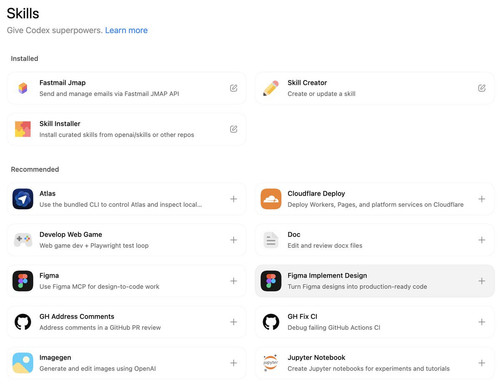Click 'Create Jupyter notebooks for experiments' description
This screenshot has height=387, width=500.
pyautogui.click(x=368, y=369)
